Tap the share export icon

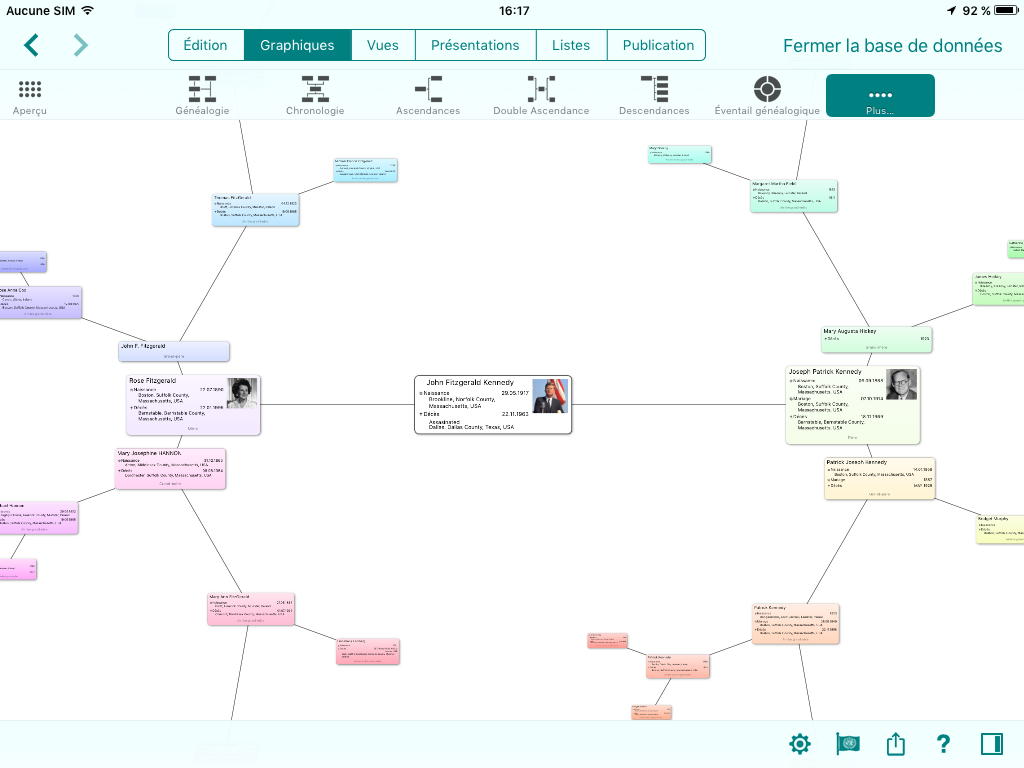tap(895, 743)
